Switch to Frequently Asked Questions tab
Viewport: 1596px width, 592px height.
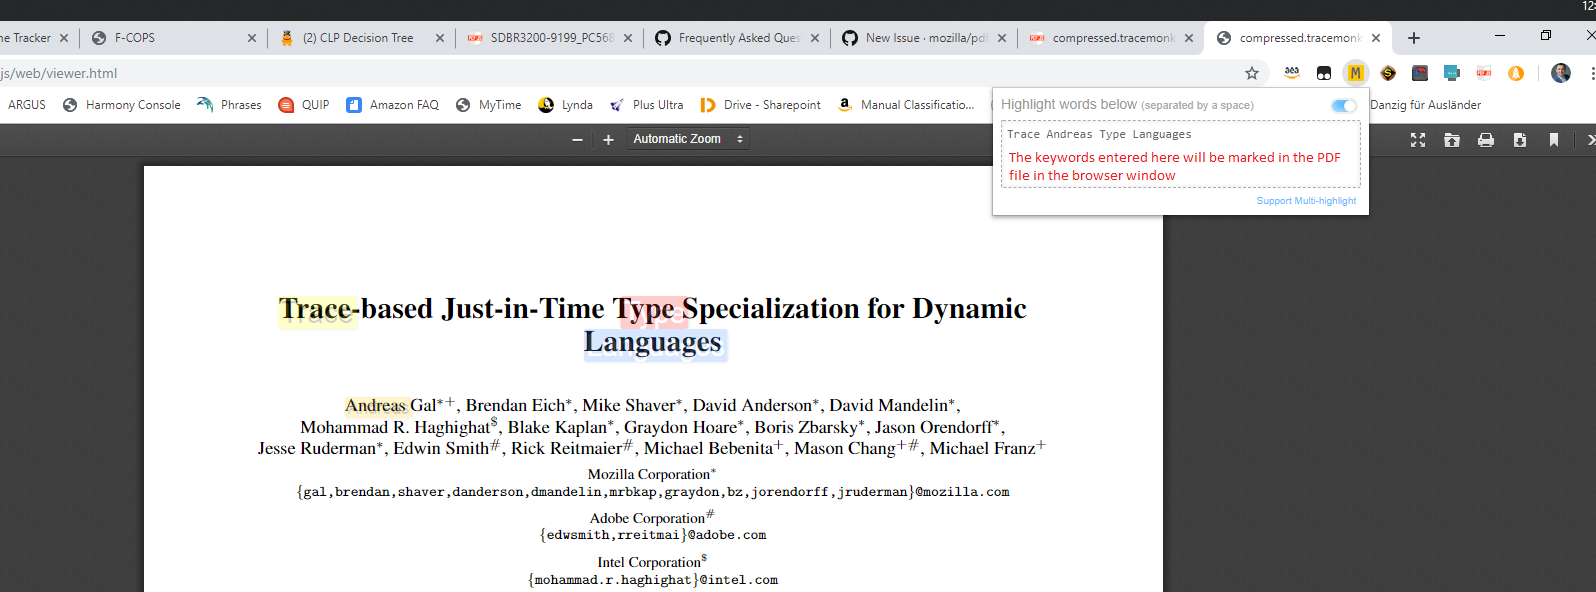pos(738,38)
